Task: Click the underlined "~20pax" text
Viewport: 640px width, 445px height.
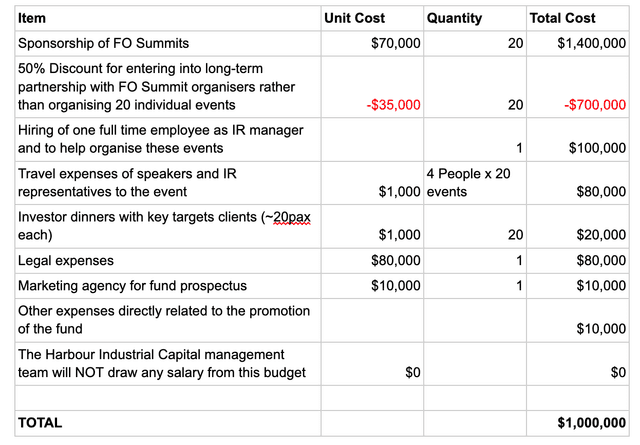Action: 280,217
